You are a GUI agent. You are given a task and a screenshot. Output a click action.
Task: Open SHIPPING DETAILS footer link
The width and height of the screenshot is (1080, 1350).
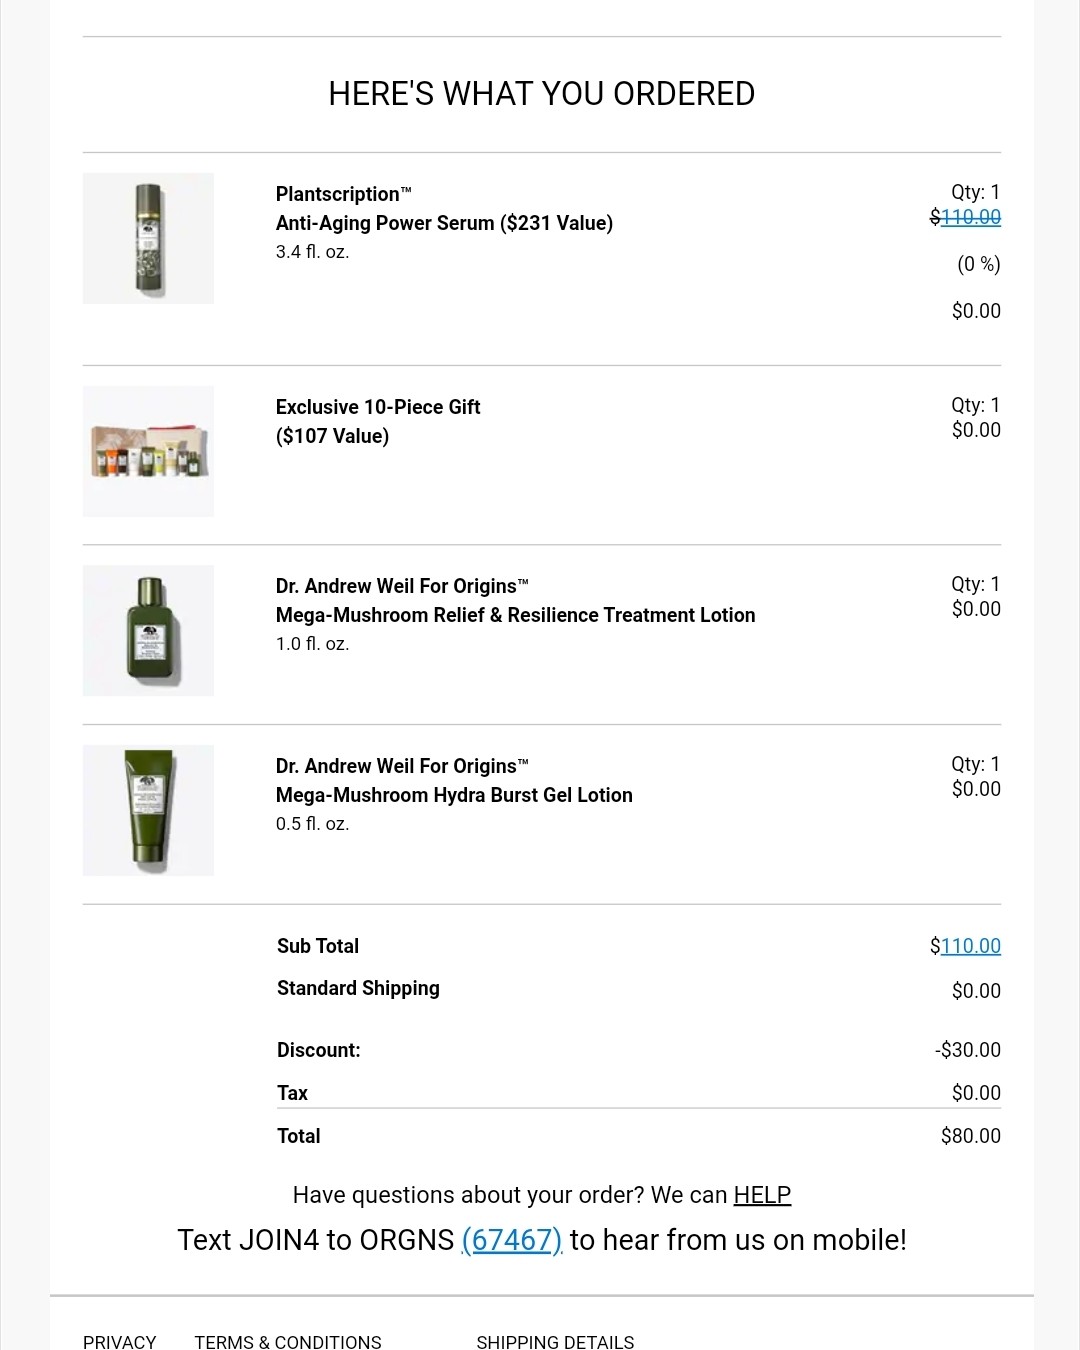click(555, 1341)
